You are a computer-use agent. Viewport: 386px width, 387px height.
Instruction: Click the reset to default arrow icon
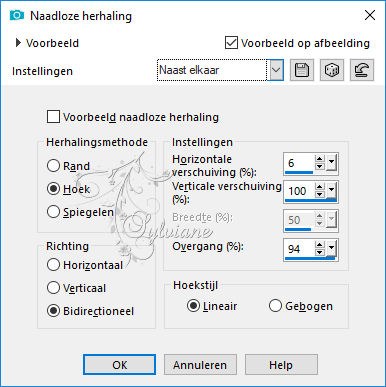click(362, 70)
